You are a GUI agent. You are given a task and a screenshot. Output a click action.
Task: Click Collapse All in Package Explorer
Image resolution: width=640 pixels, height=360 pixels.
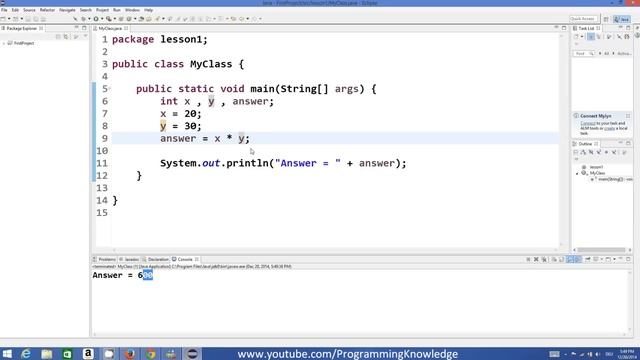(x=58, y=37)
